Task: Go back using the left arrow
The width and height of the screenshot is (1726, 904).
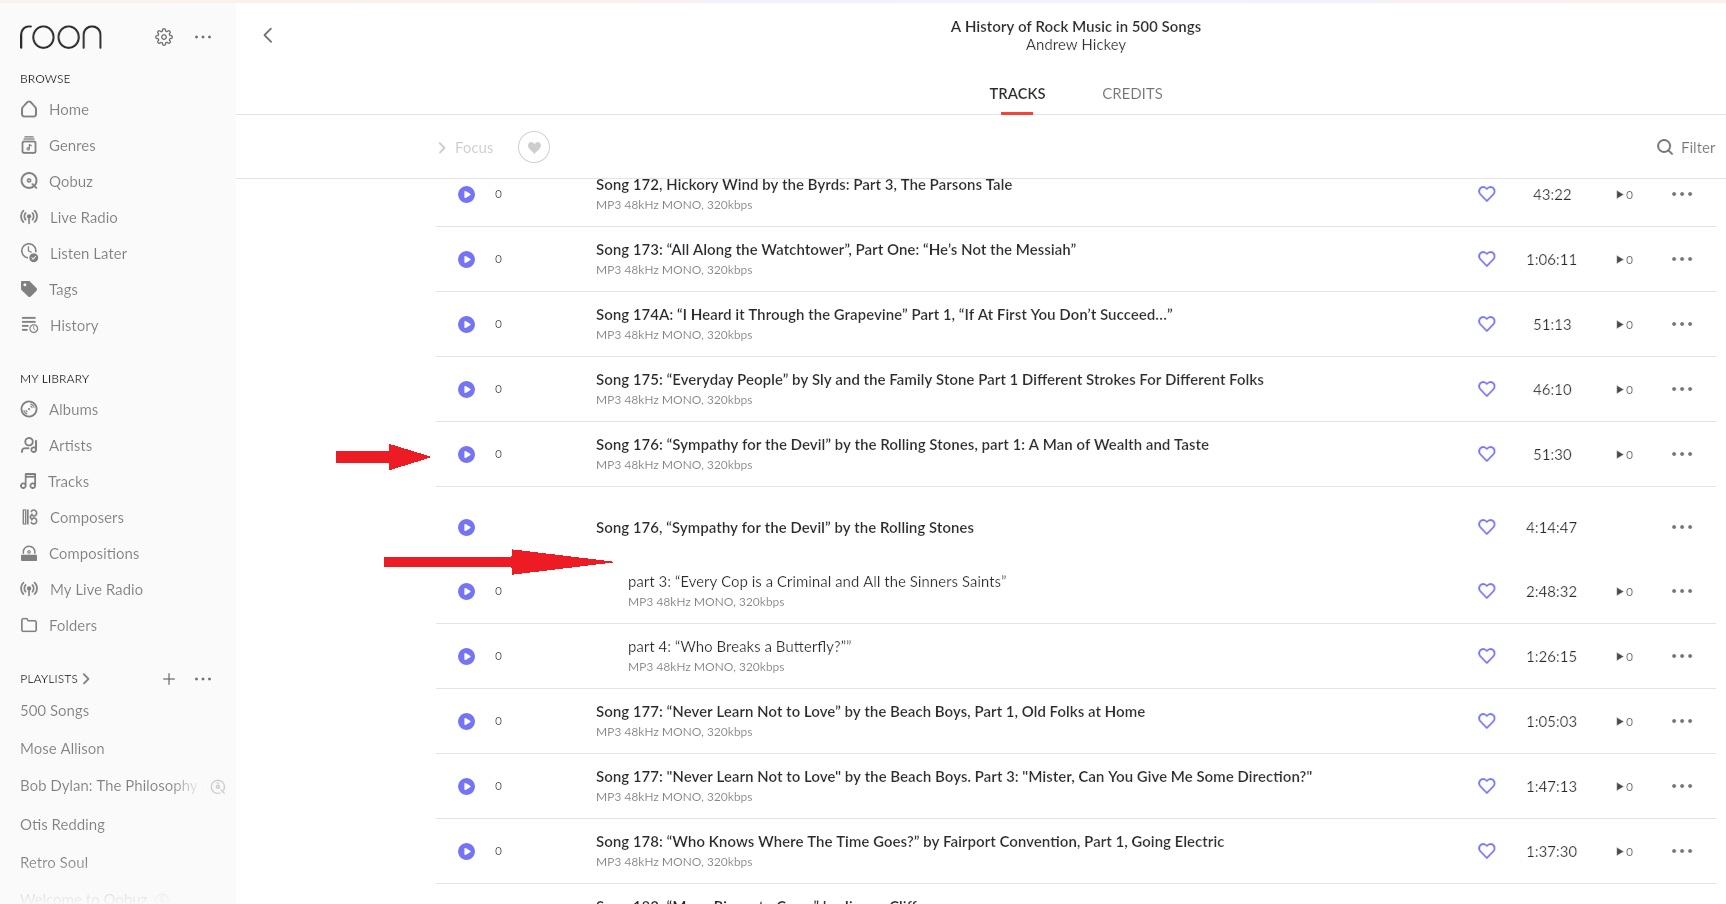Action: coord(267,36)
